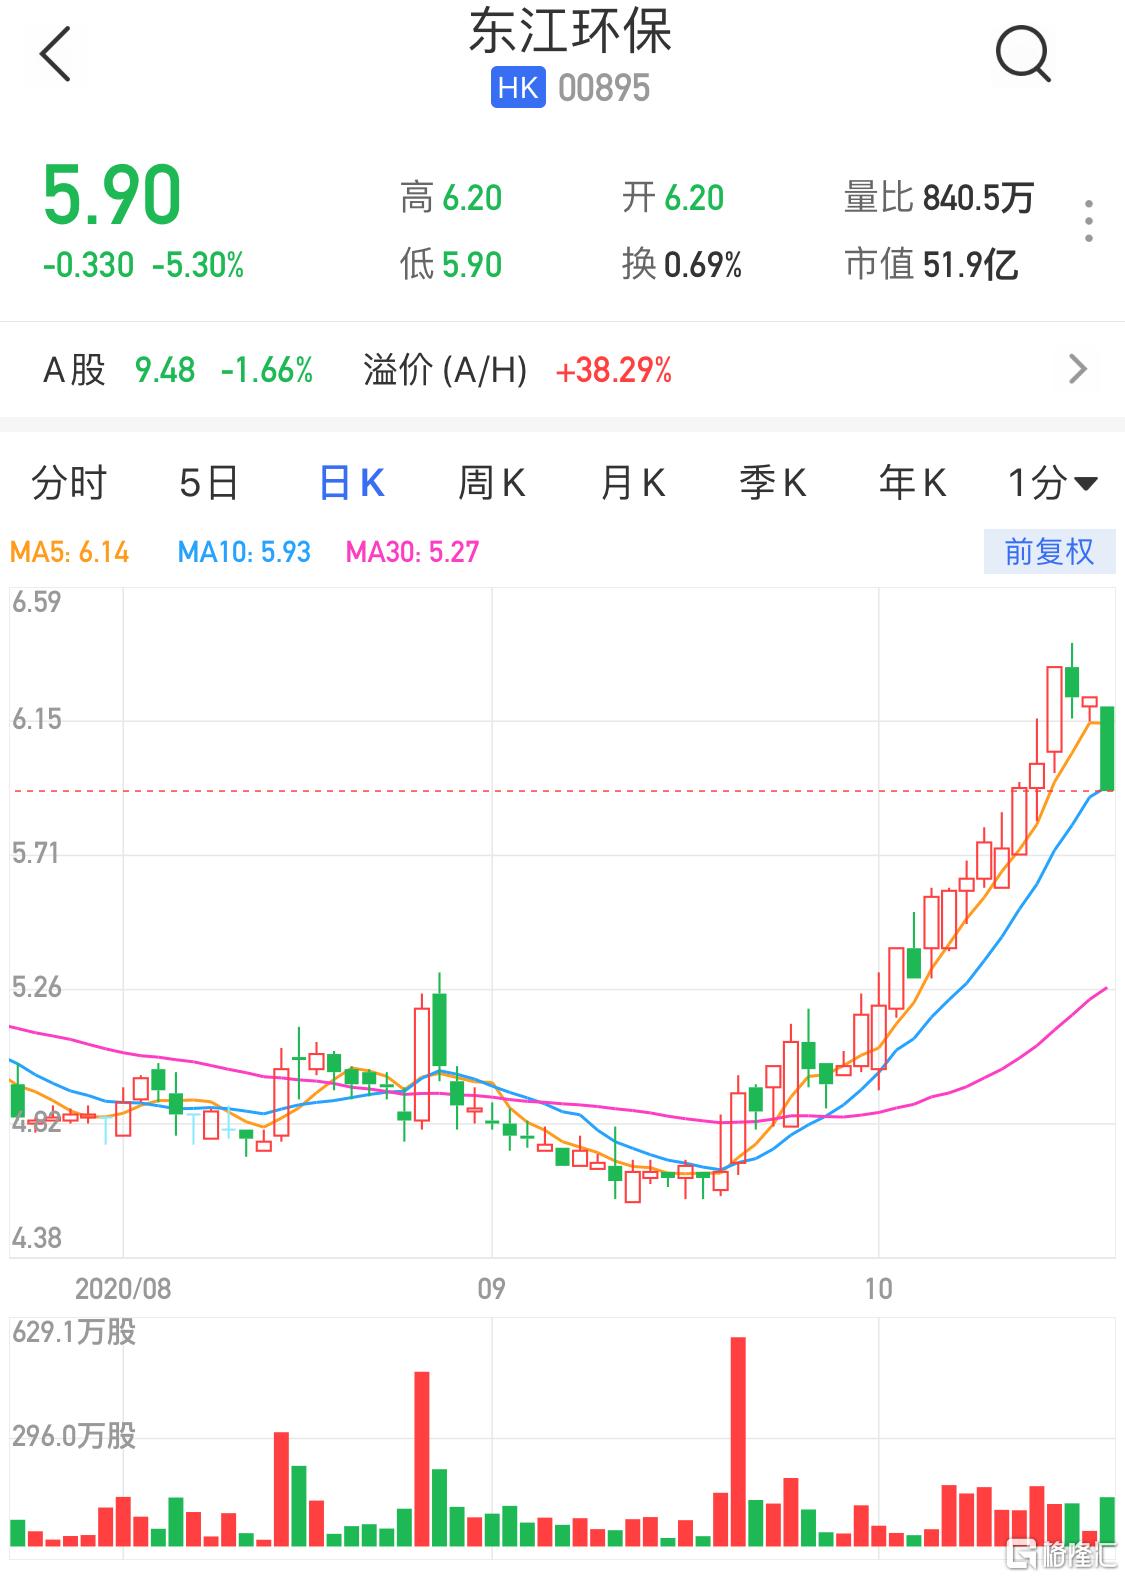Tap the 5.90 current price
The image size is (1125, 1578).
click(112, 196)
